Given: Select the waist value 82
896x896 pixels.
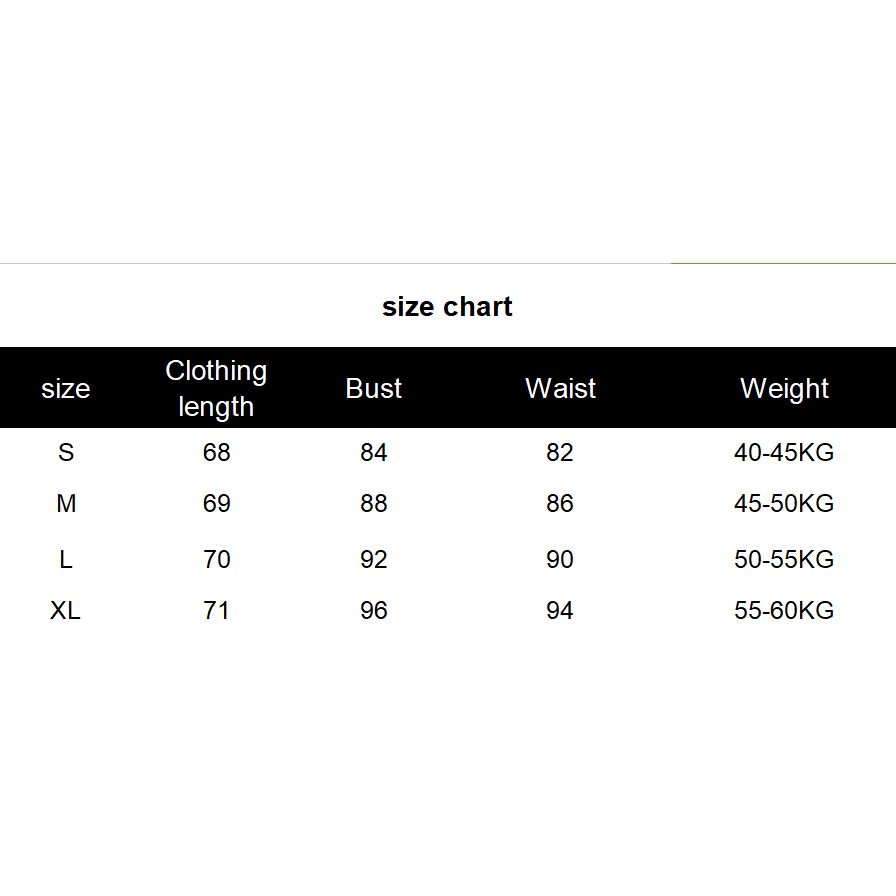Looking at the screenshot, I should point(560,453).
